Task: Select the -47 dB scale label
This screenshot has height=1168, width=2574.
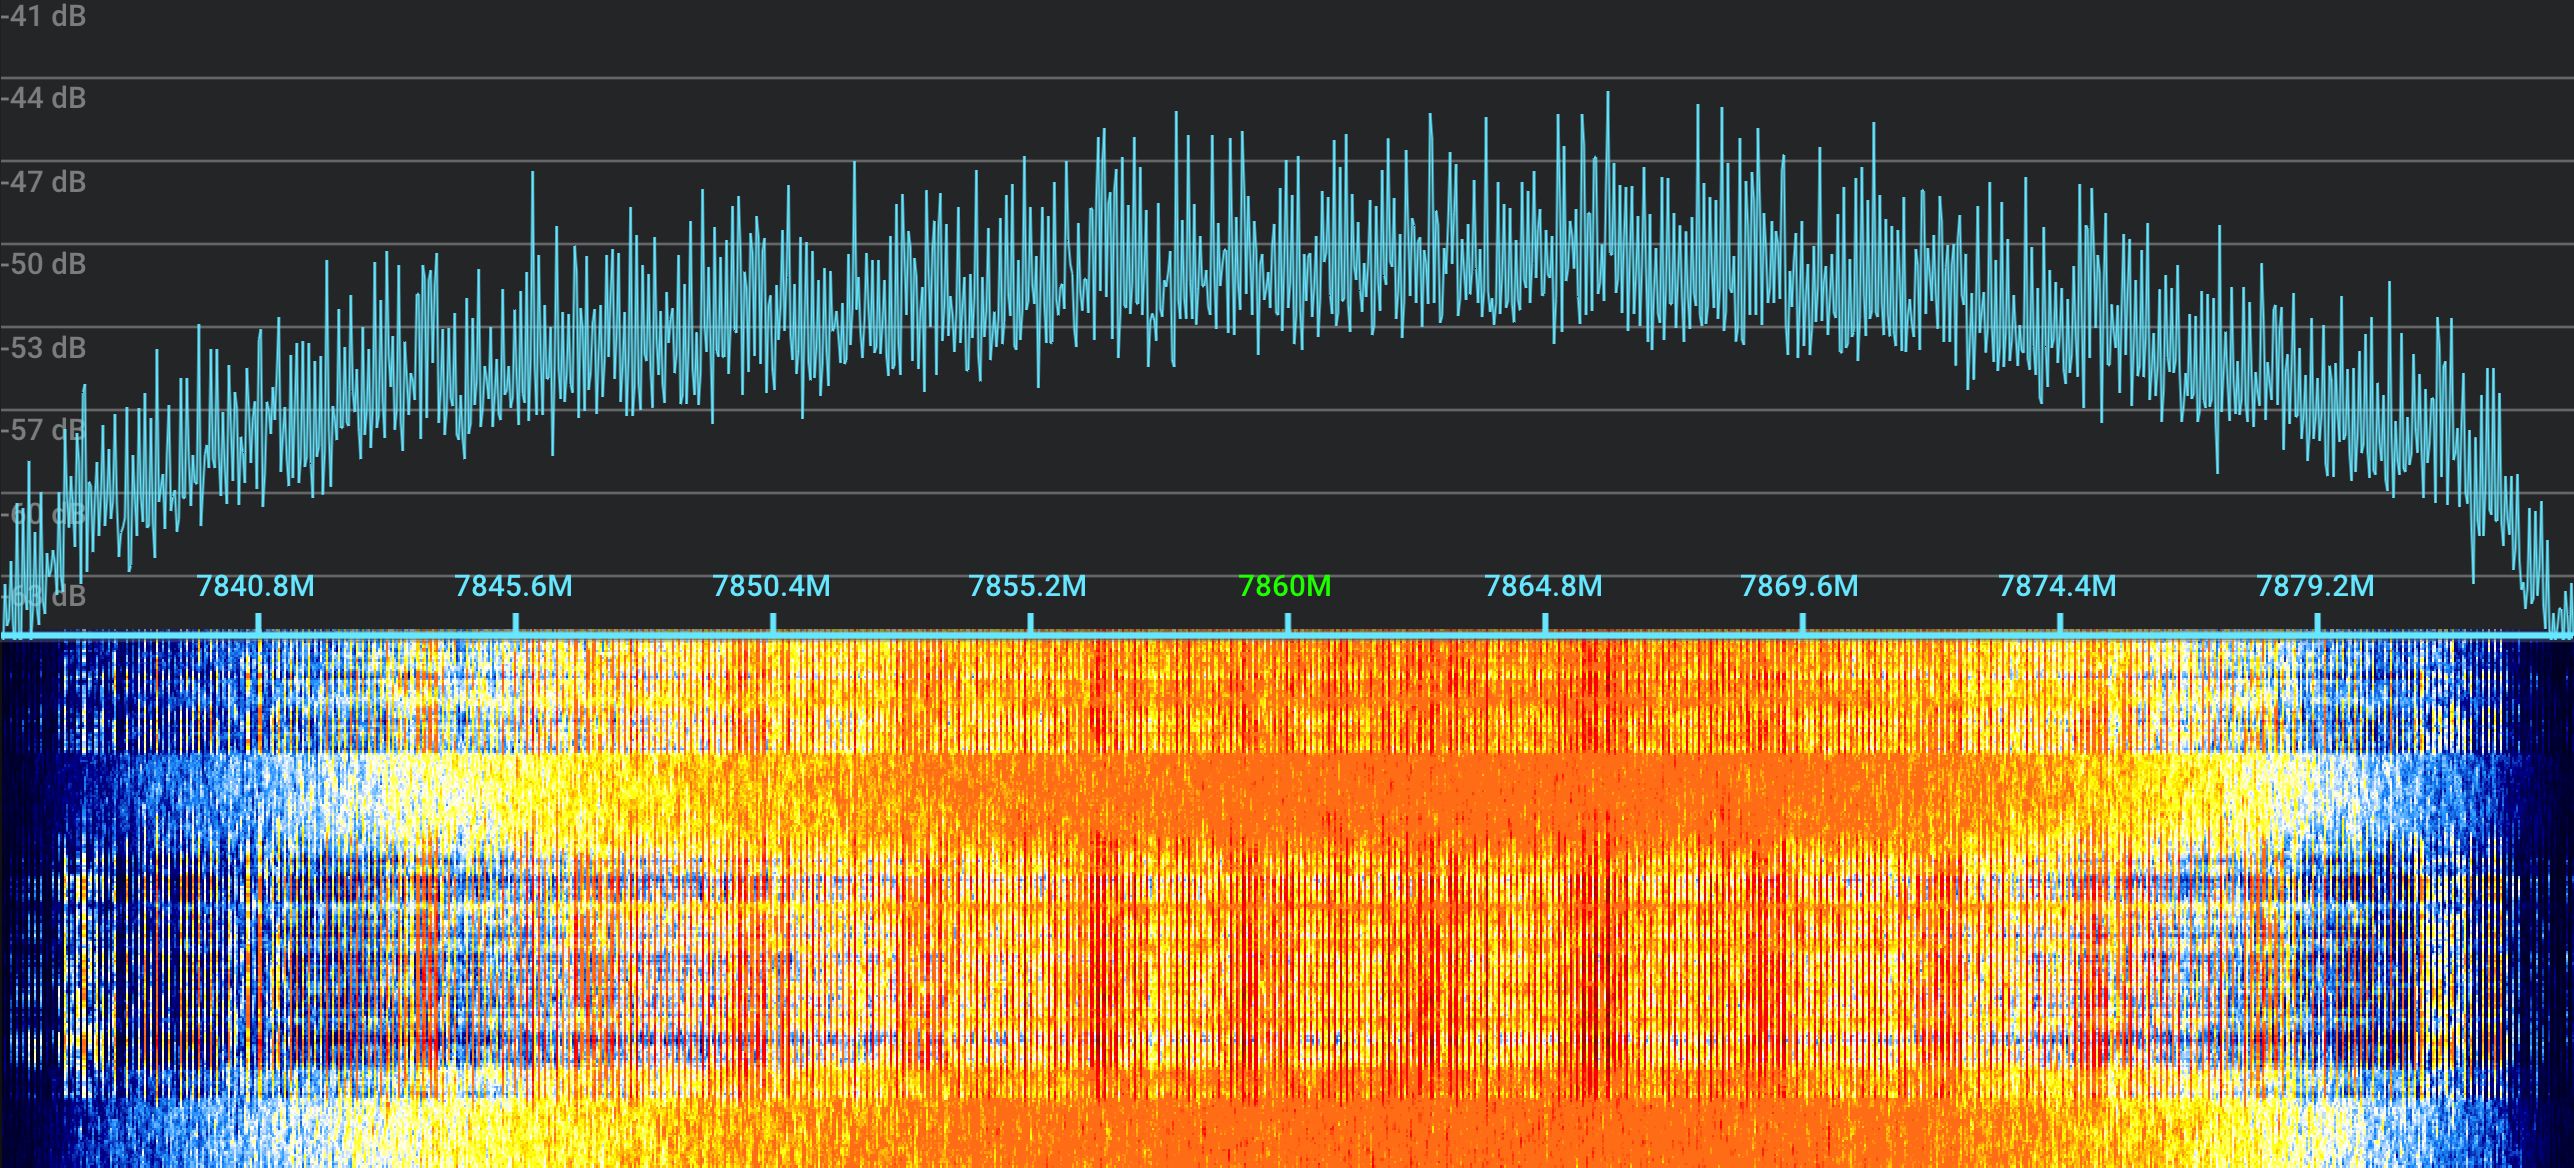Action: pos(44,182)
